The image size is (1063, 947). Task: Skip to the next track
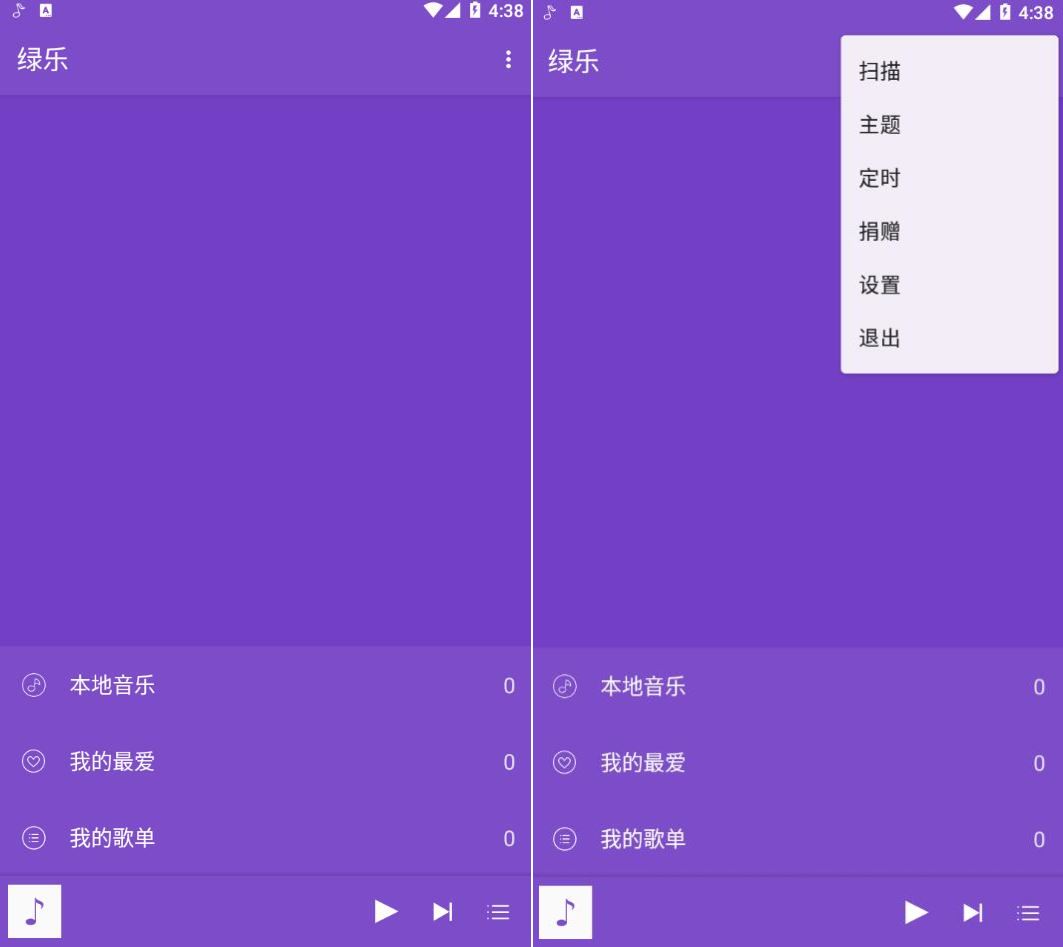[442, 911]
